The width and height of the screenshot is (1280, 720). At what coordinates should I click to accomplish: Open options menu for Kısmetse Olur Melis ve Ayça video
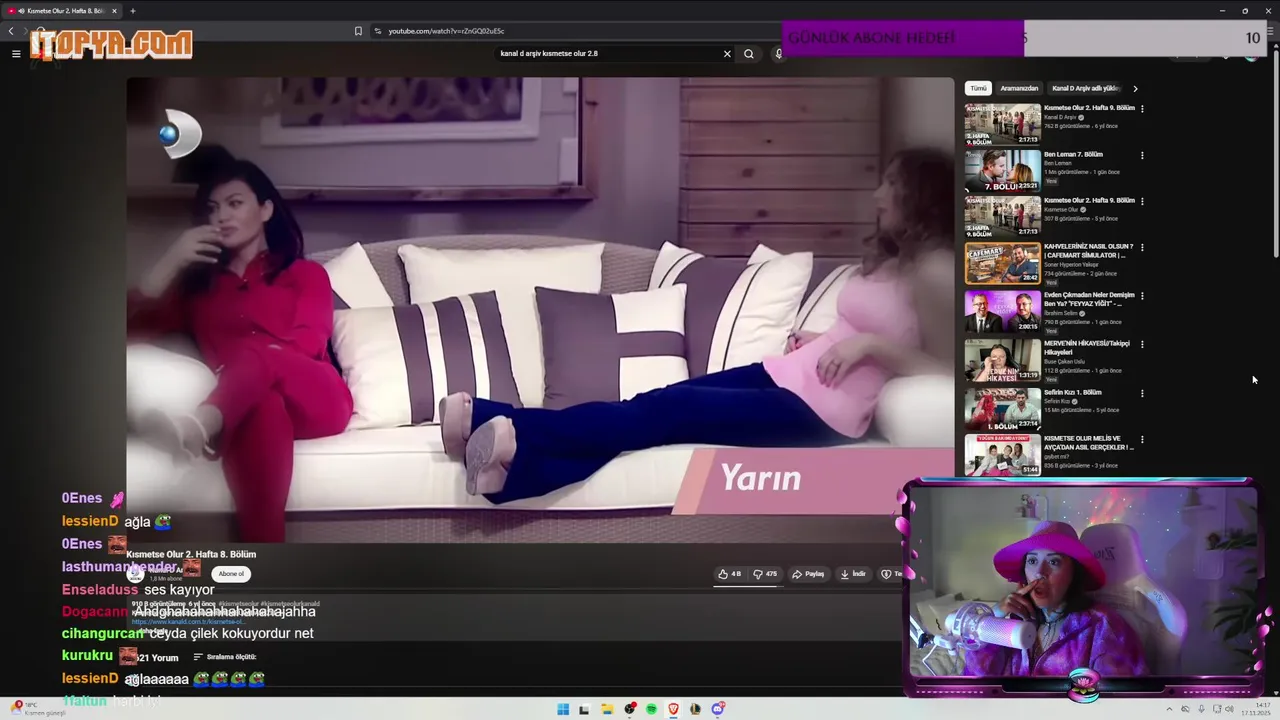[x=1142, y=439]
